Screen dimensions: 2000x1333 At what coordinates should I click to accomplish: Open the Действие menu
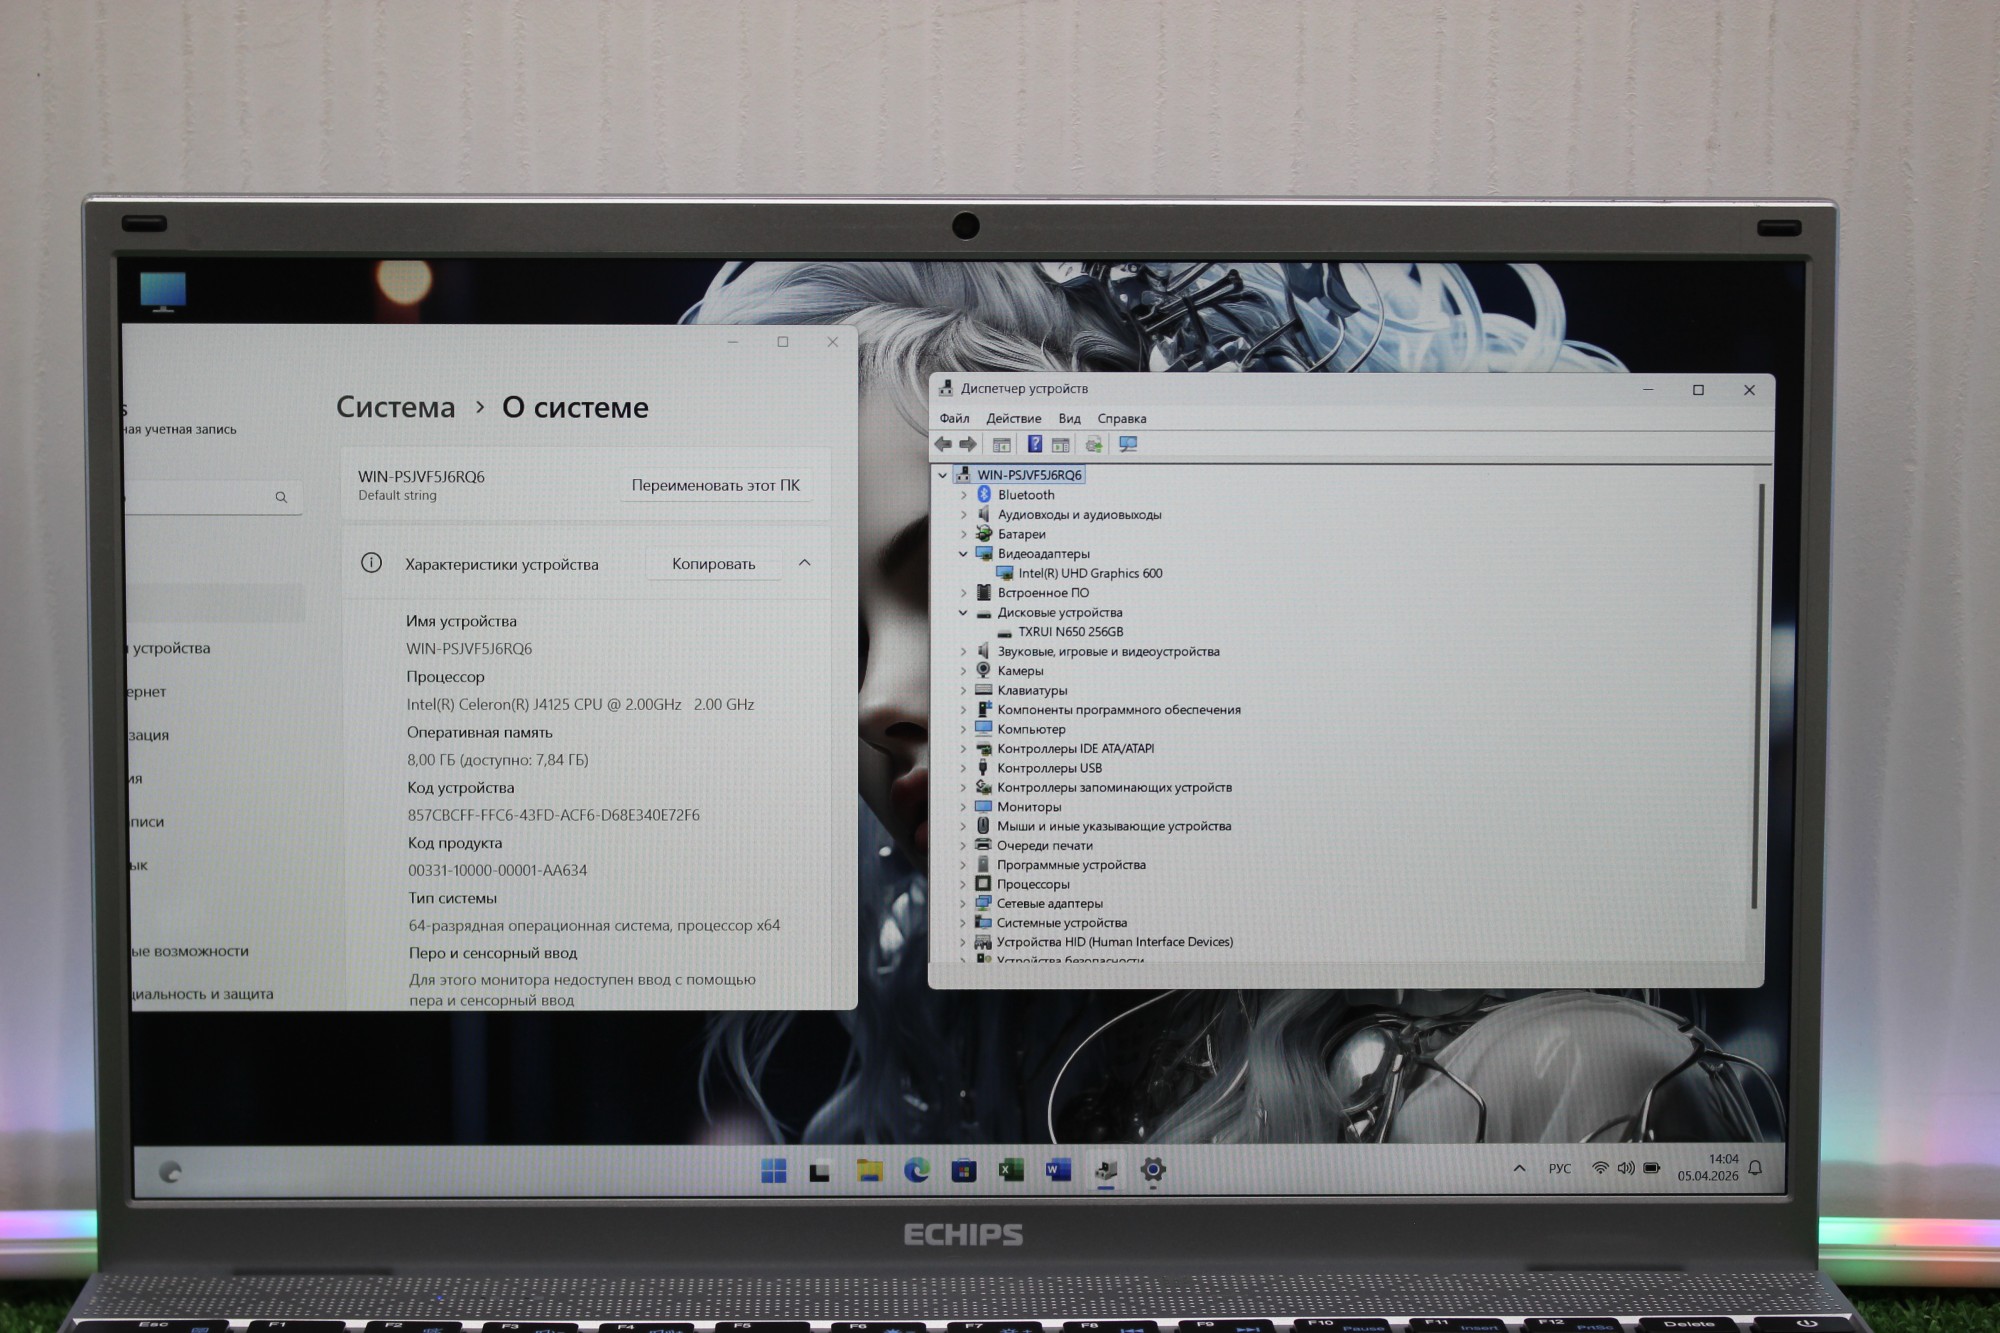pos(1013,419)
